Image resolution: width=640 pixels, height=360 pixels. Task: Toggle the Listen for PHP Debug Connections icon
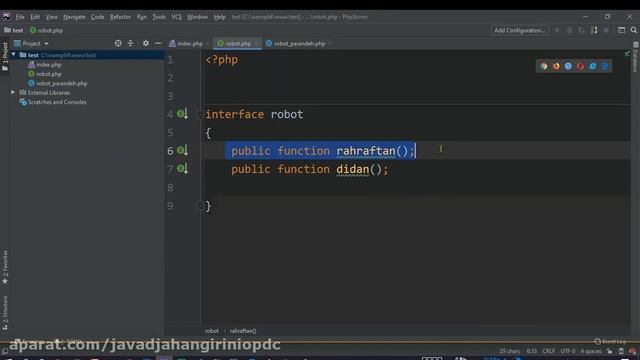pyautogui.click(x=594, y=30)
